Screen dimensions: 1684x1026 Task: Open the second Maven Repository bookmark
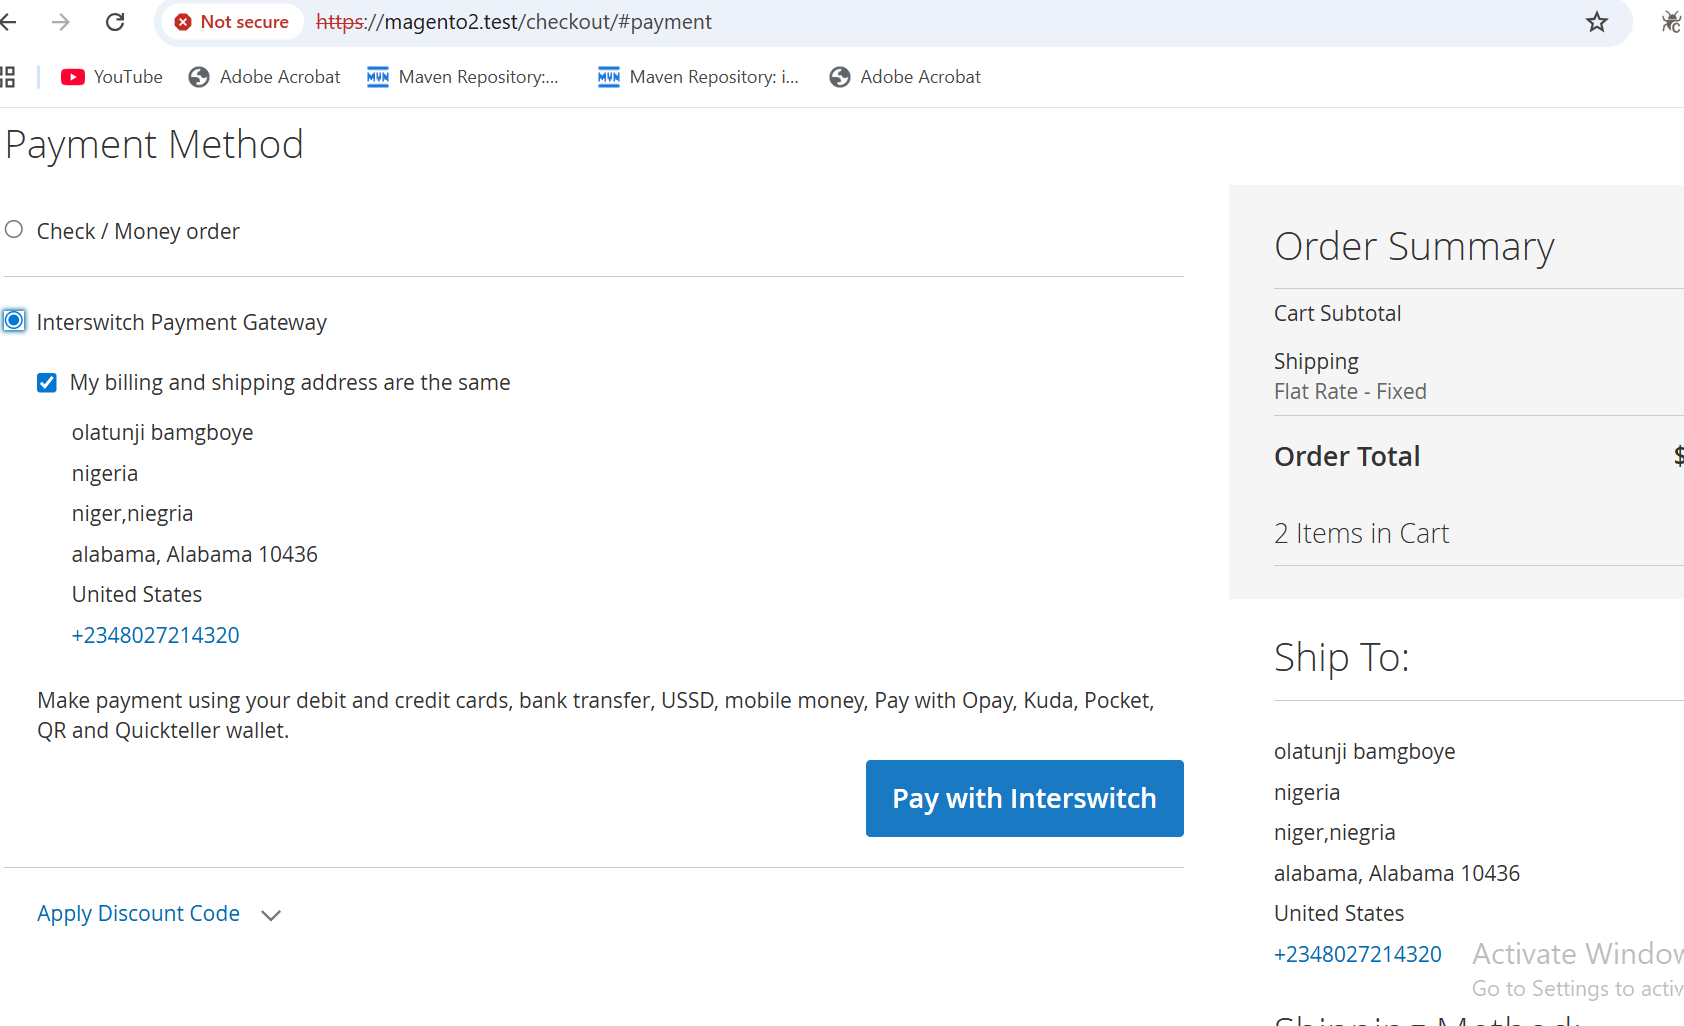699,77
